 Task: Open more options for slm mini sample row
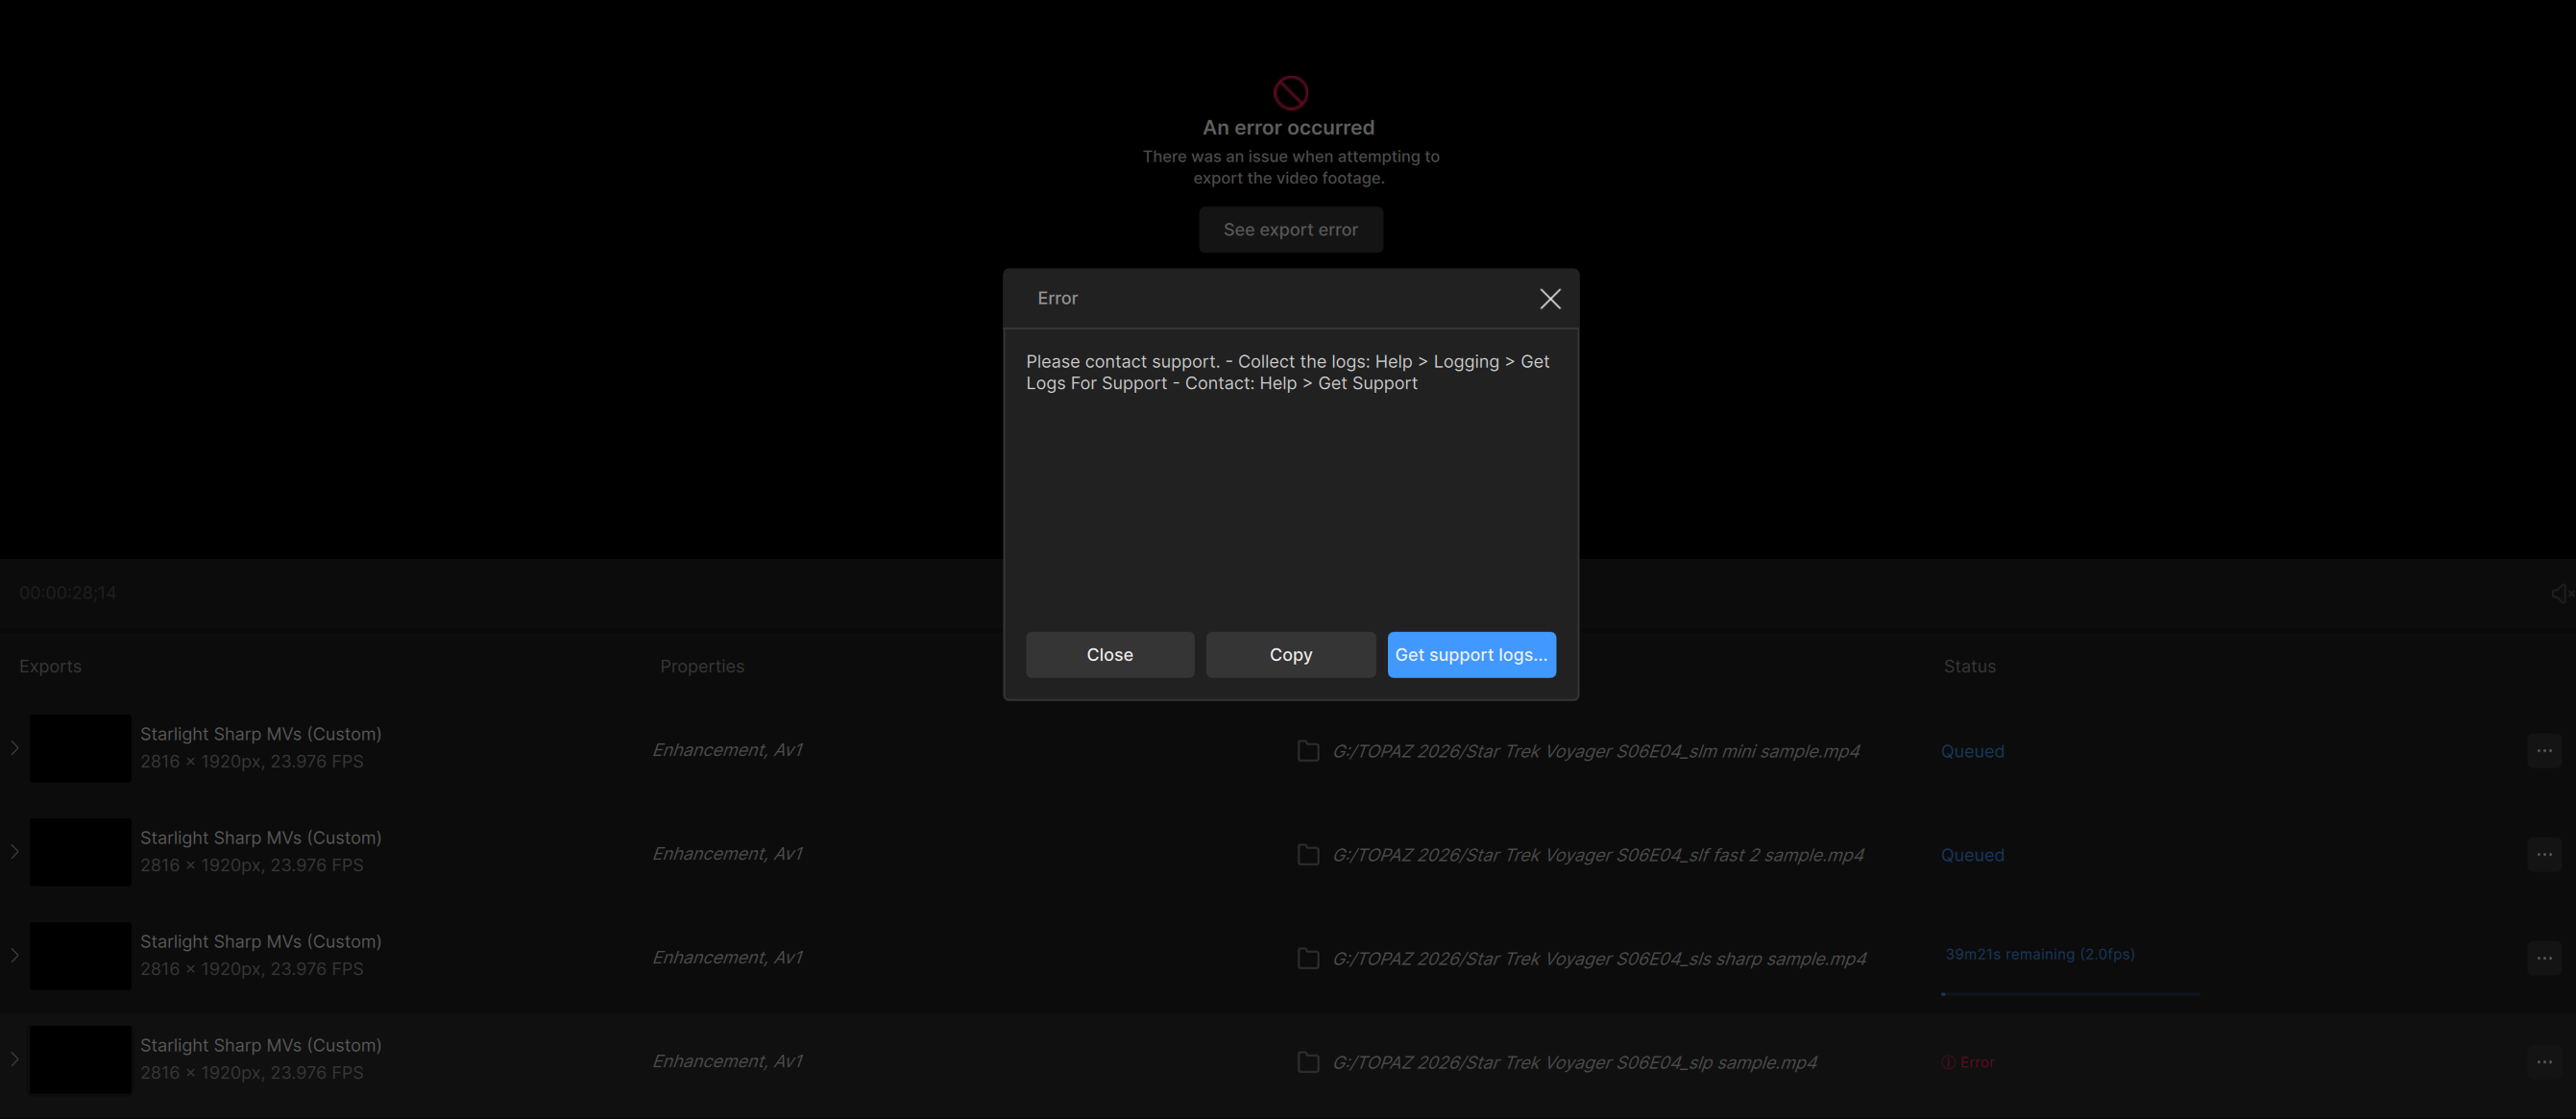click(x=2543, y=751)
